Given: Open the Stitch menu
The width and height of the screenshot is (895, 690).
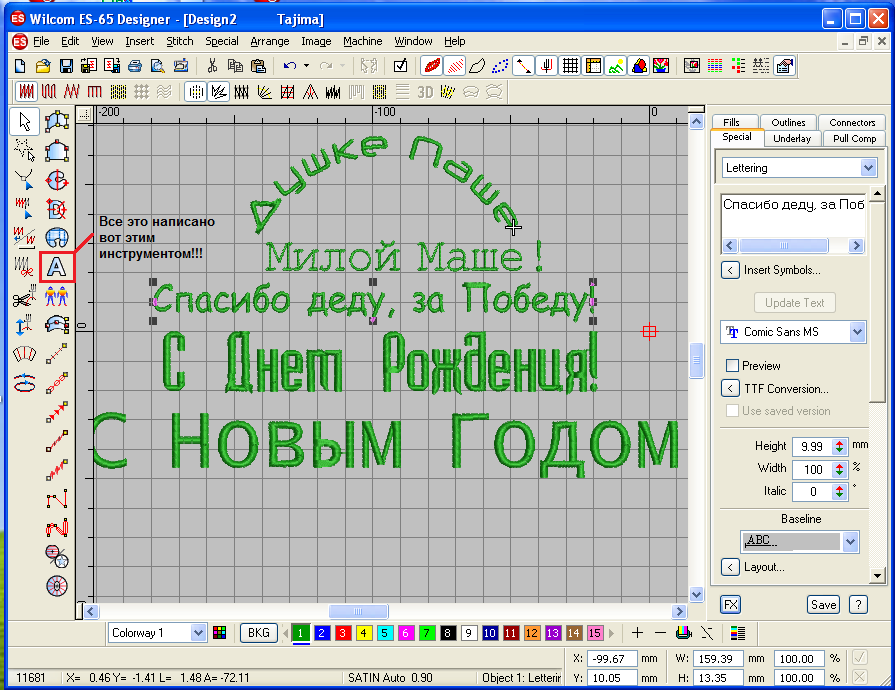Looking at the screenshot, I should 180,41.
